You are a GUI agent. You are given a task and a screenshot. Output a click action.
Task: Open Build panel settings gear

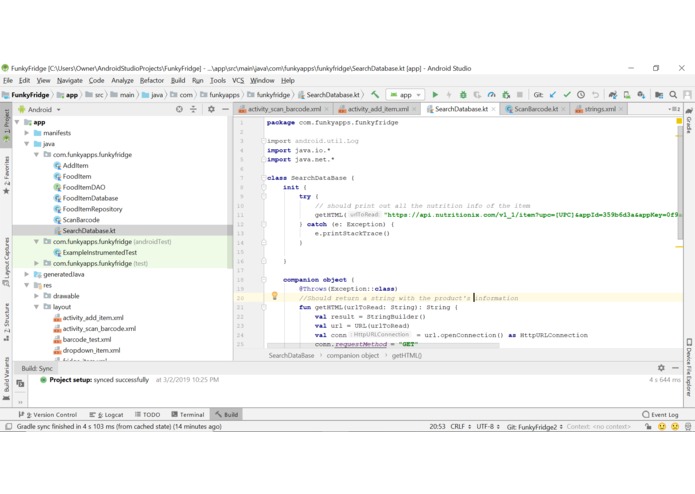click(661, 368)
